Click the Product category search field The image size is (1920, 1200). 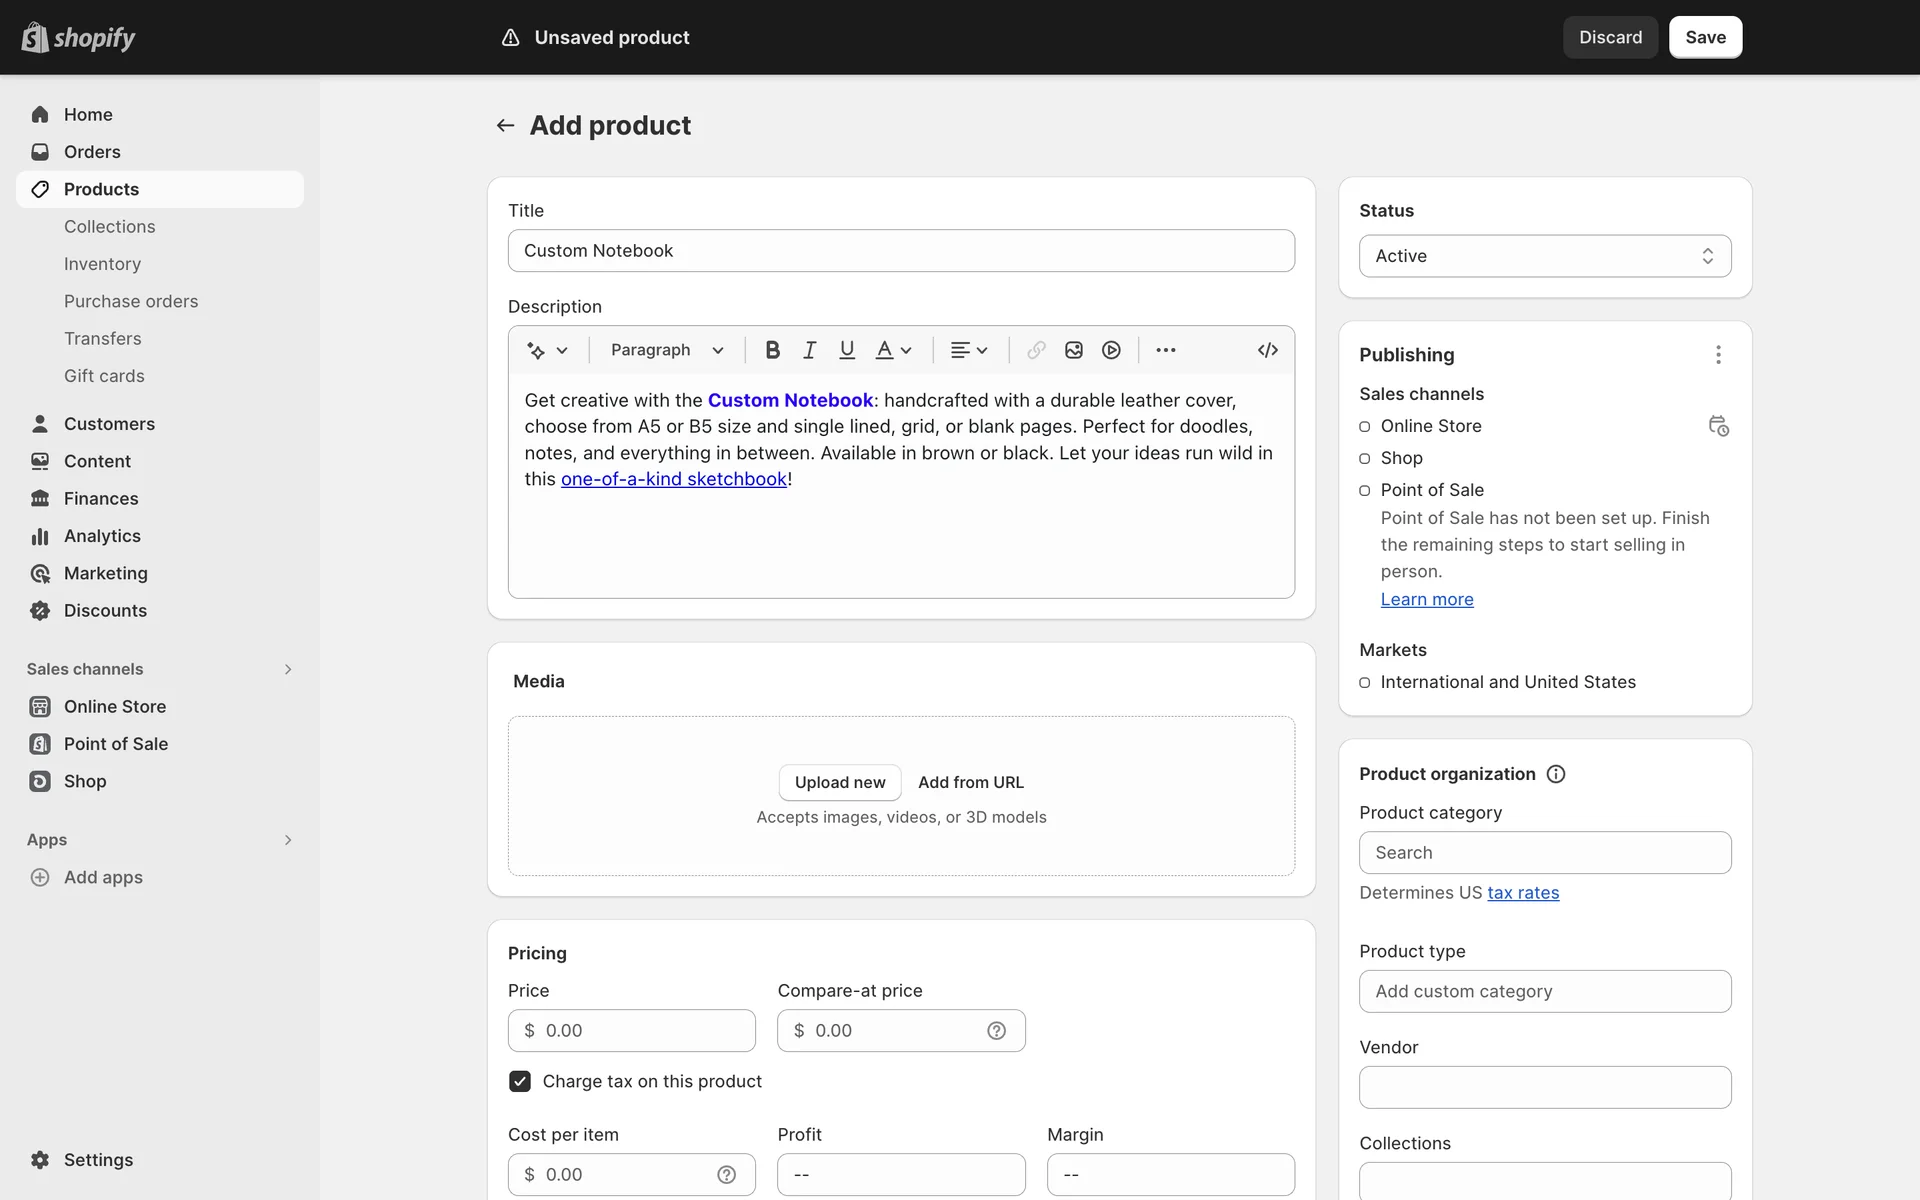click(1544, 853)
